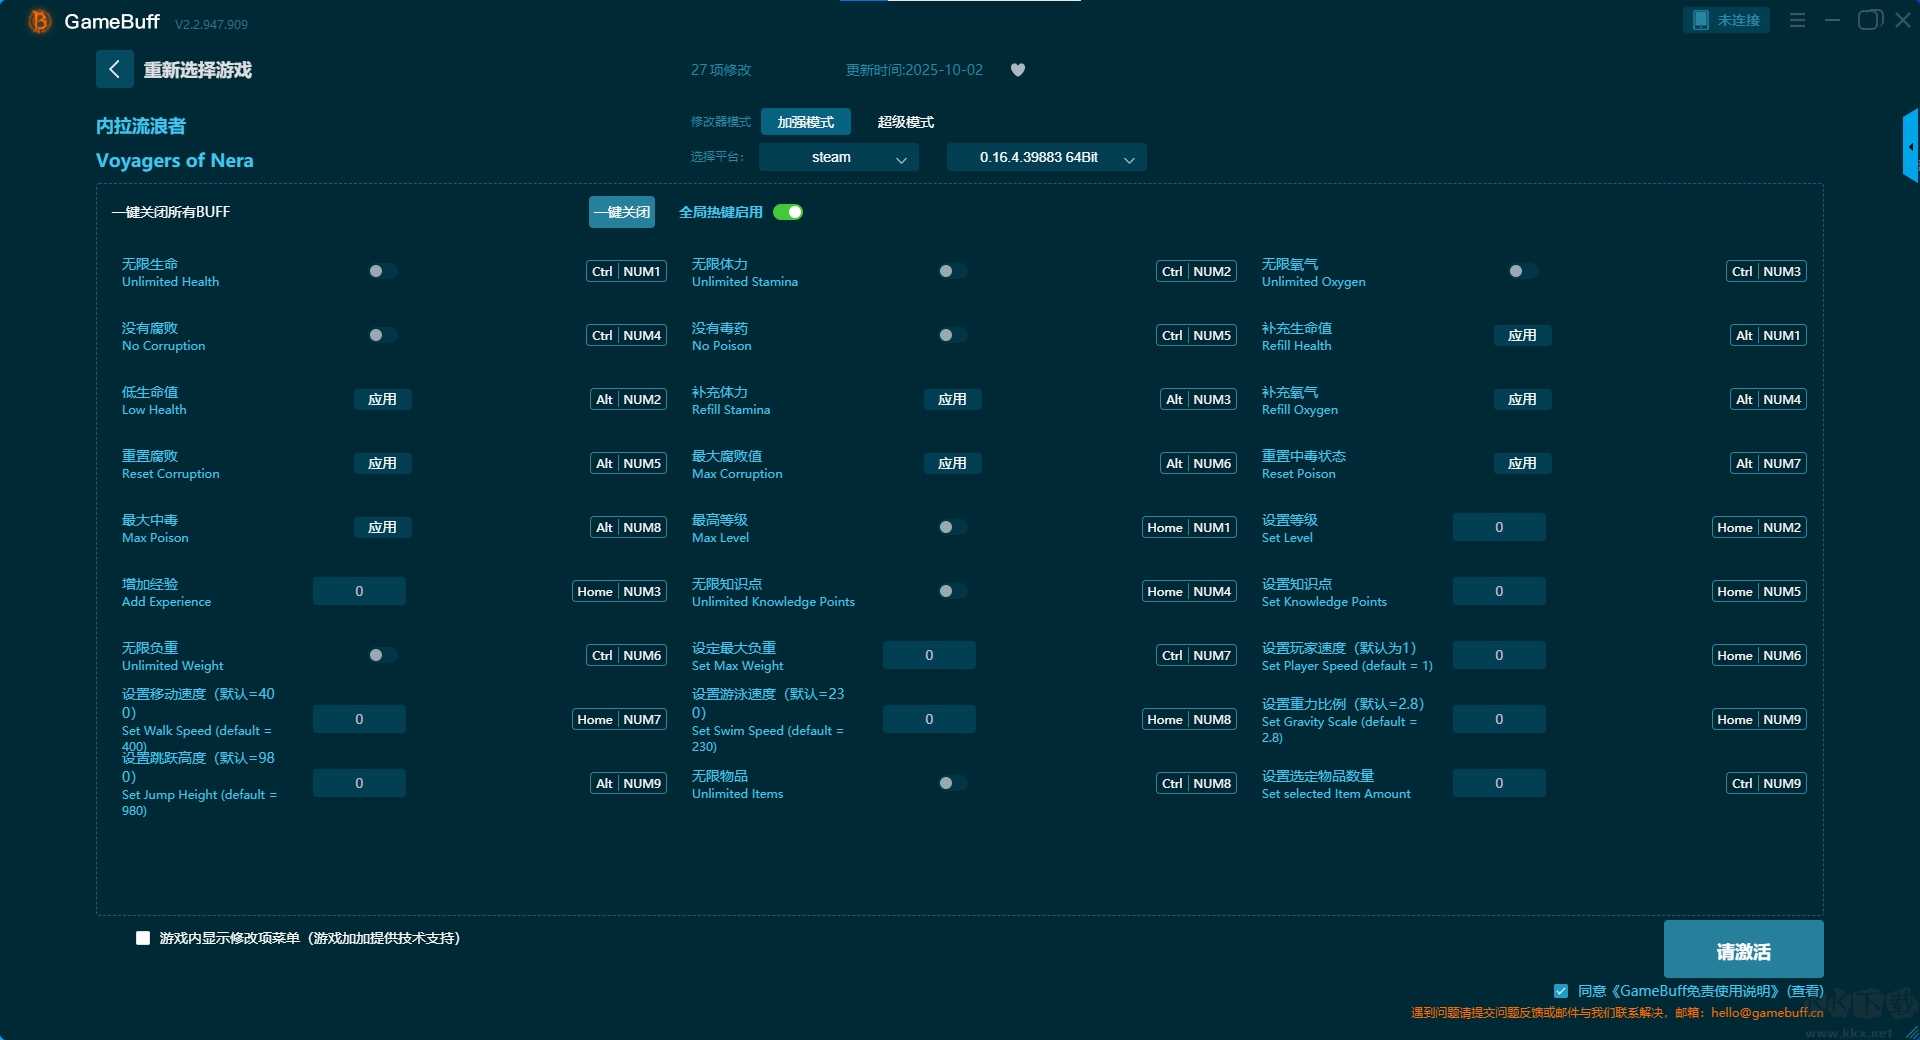Viewport: 1920px width, 1040px height.
Task: Focus the Set Walk Speed input
Action: (359, 719)
